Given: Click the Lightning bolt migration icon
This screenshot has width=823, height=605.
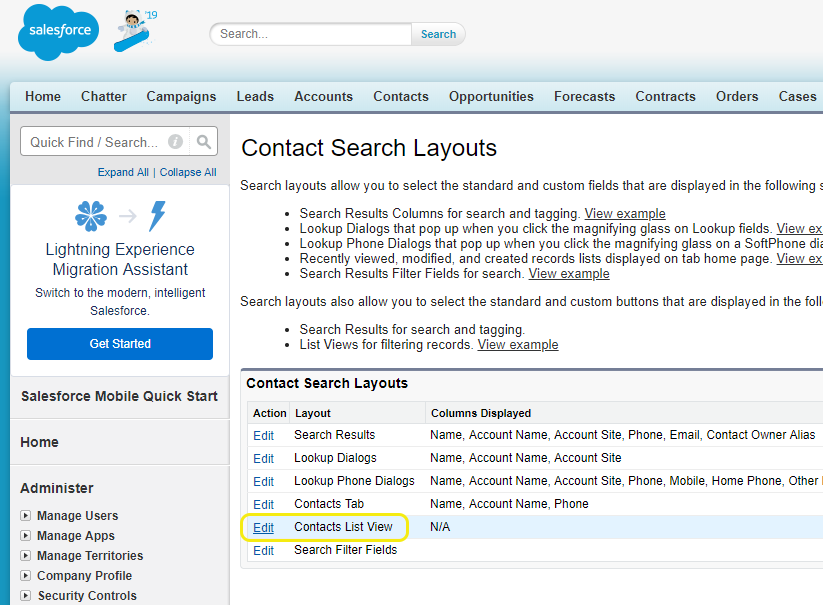Looking at the screenshot, I should (x=157, y=216).
